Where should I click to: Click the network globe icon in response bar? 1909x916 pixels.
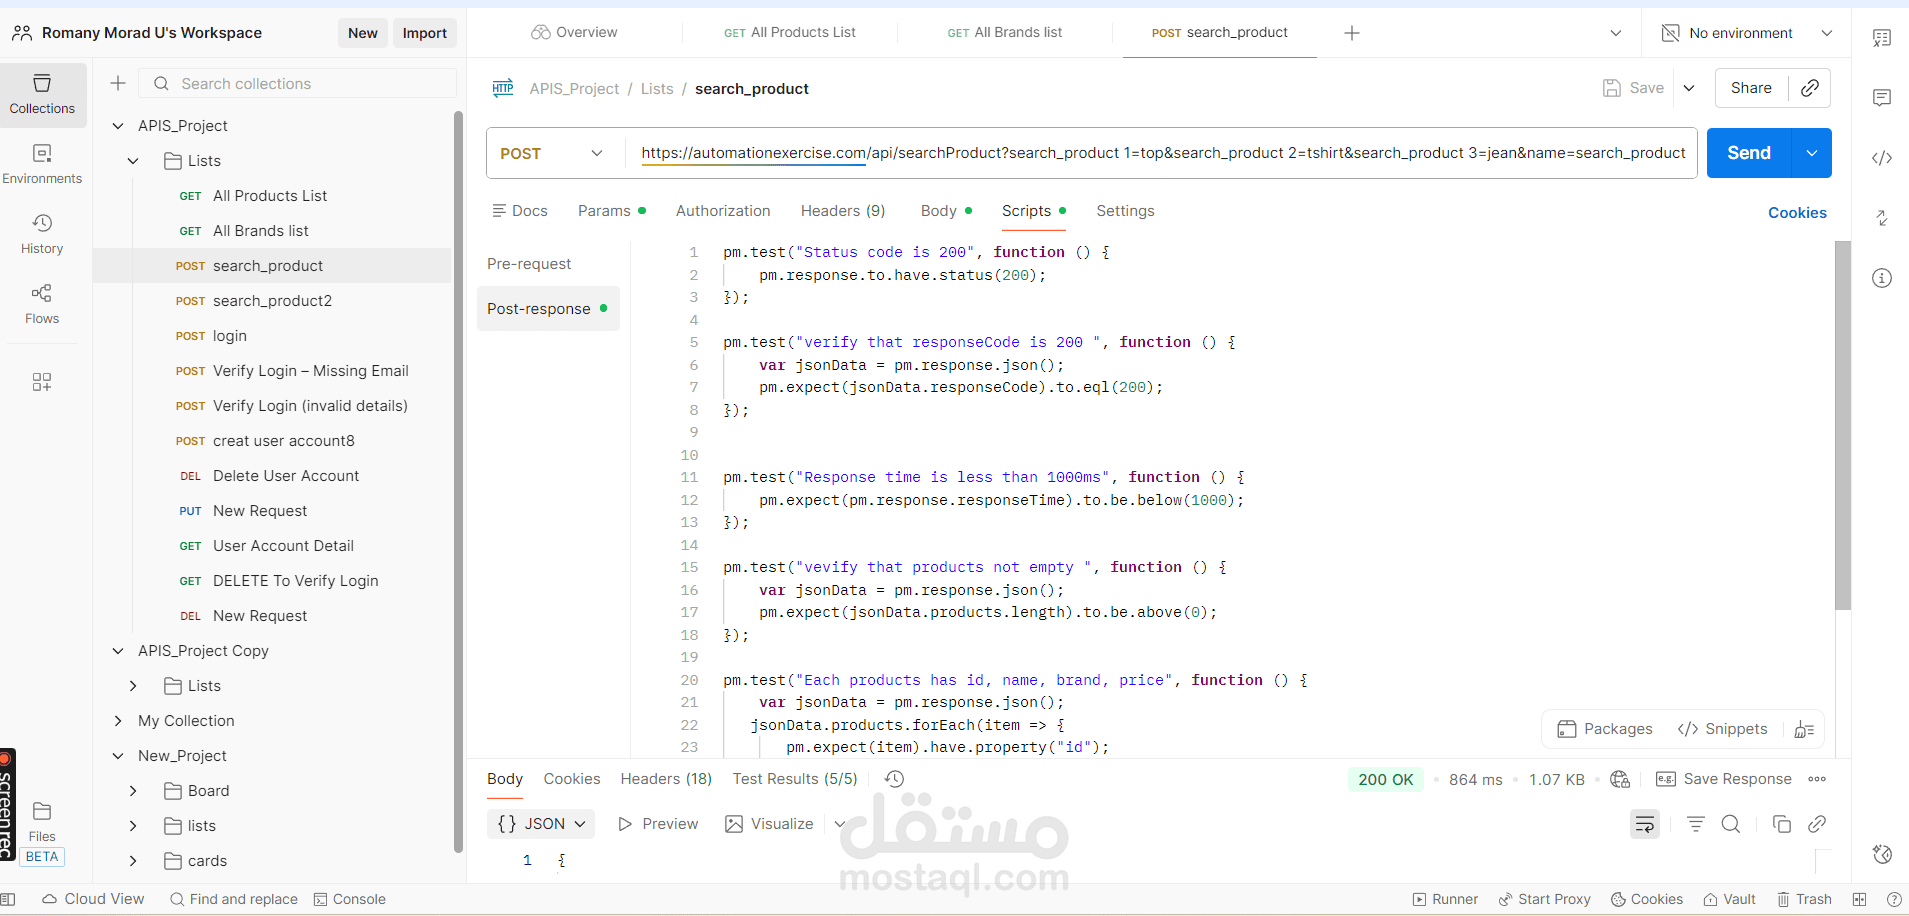[1620, 779]
